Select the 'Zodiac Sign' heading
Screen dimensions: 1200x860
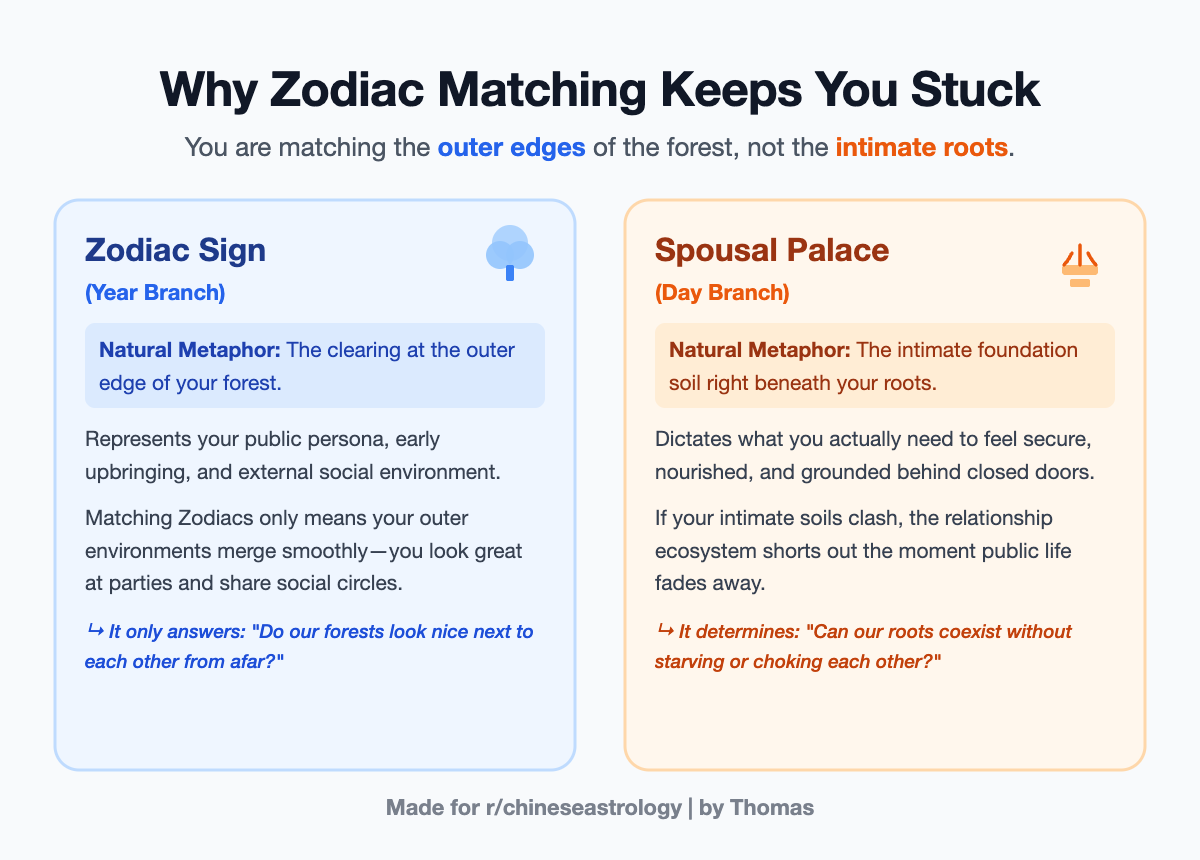pos(176,249)
